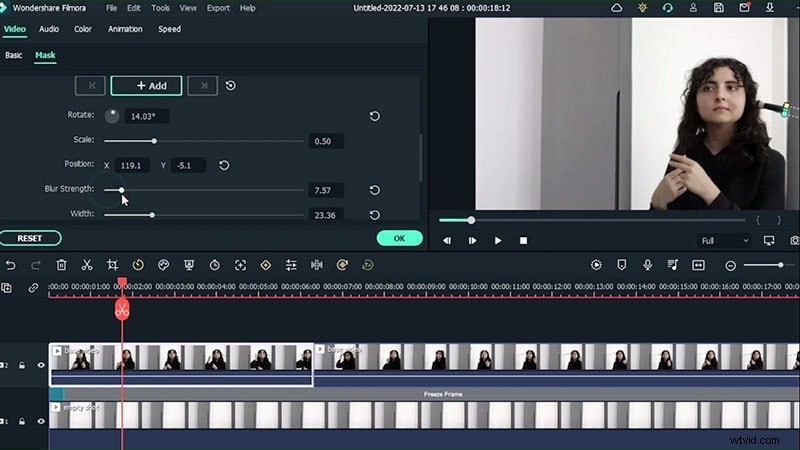Stop preview playback
The height and width of the screenshot is (450, 800).
tap(523, 240)
